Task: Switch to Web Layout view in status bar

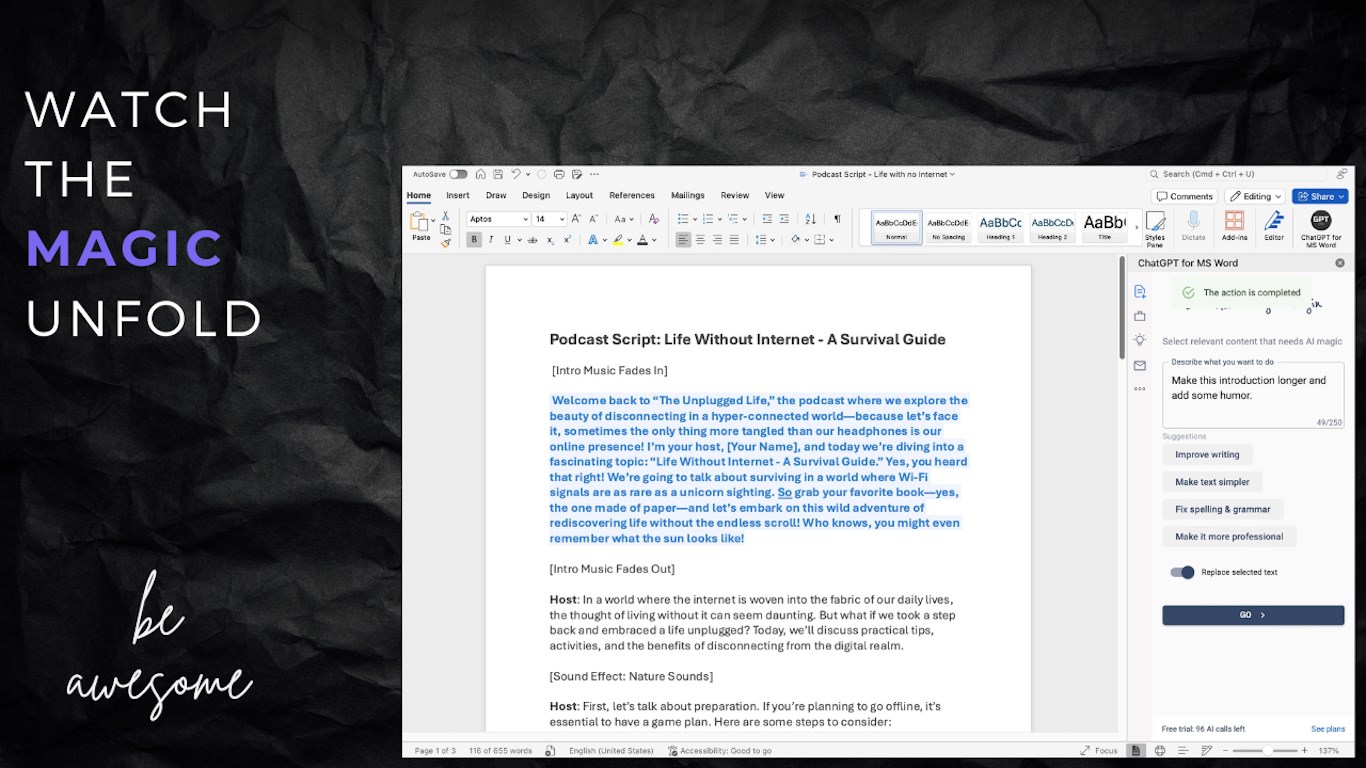Action: pos(1160,750)
